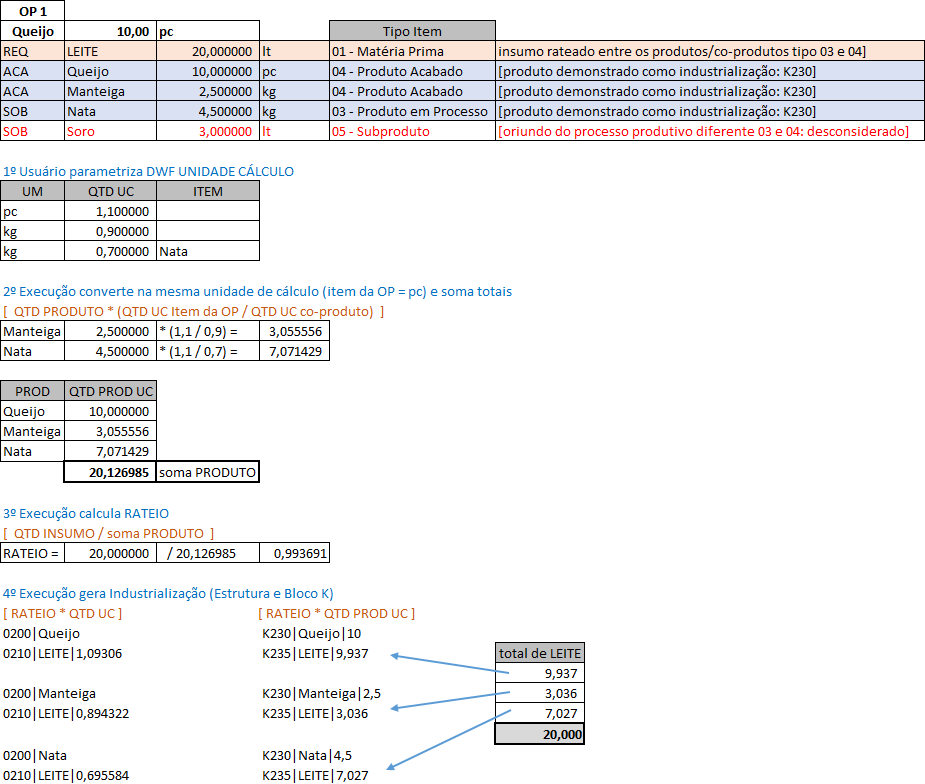925x784 pixels.
Task: Select the rateio result '0,993691'
Action: [x=294, y=553]
